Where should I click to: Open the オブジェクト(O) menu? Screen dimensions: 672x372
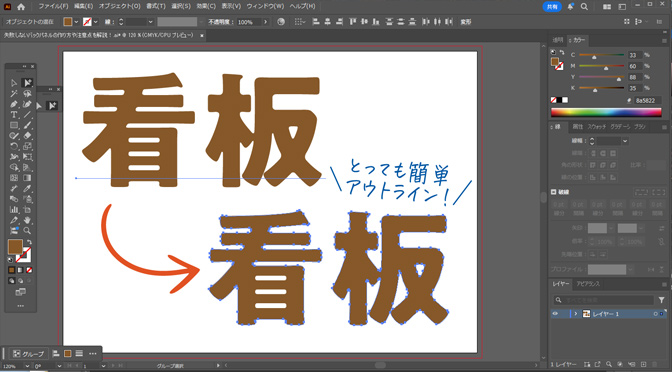click(x=119, y=6)
